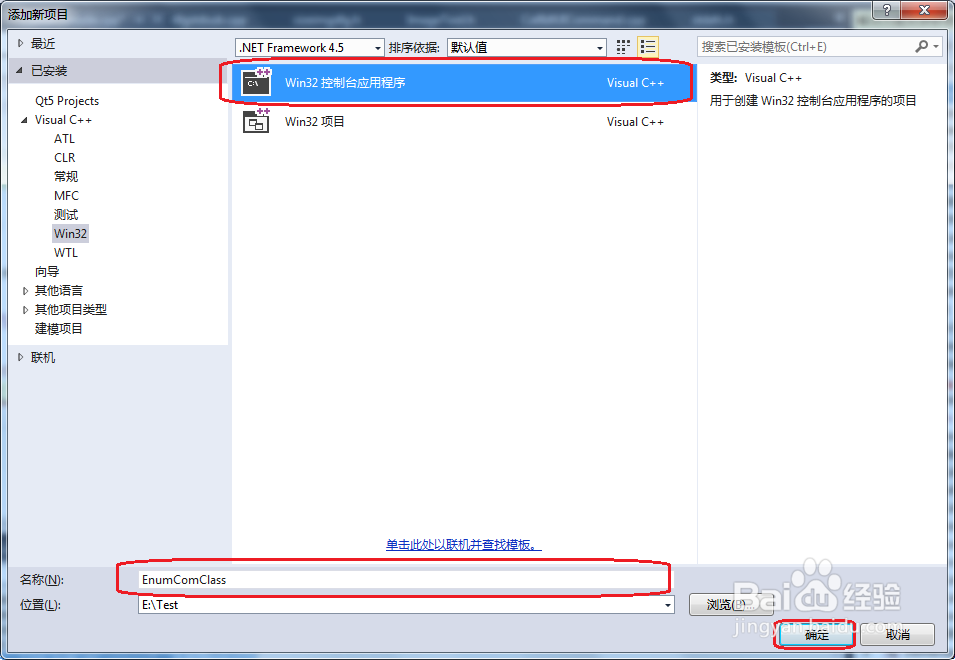The height and width of the screenshot is (660, 955).
Task: Select the MFC category
Action: click(x=66, y=195)
